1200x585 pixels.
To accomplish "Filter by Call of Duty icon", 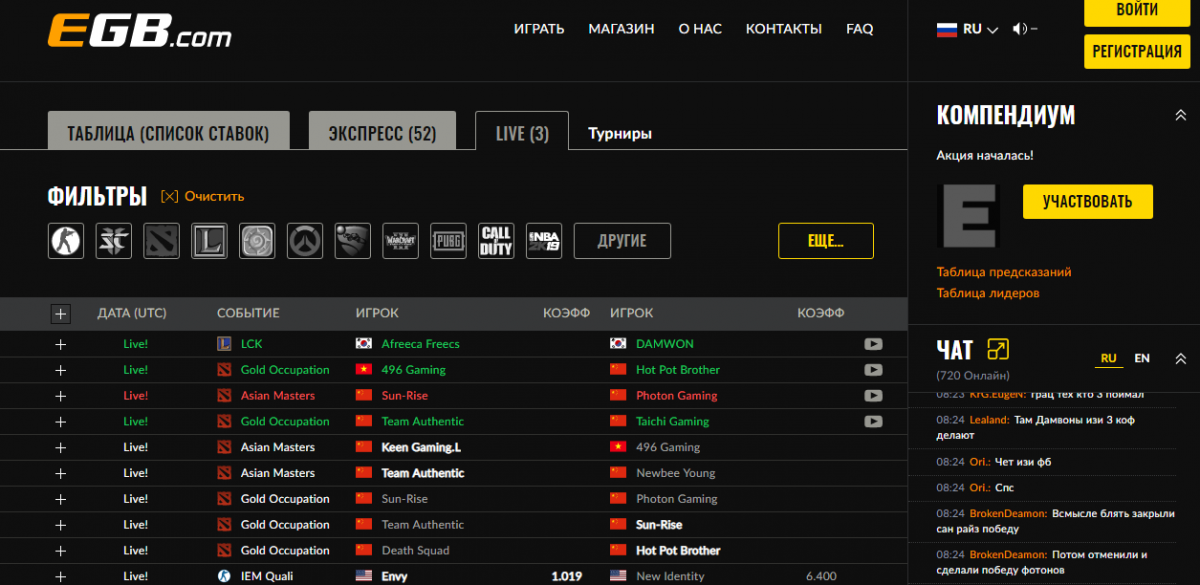I will point(496,241).
